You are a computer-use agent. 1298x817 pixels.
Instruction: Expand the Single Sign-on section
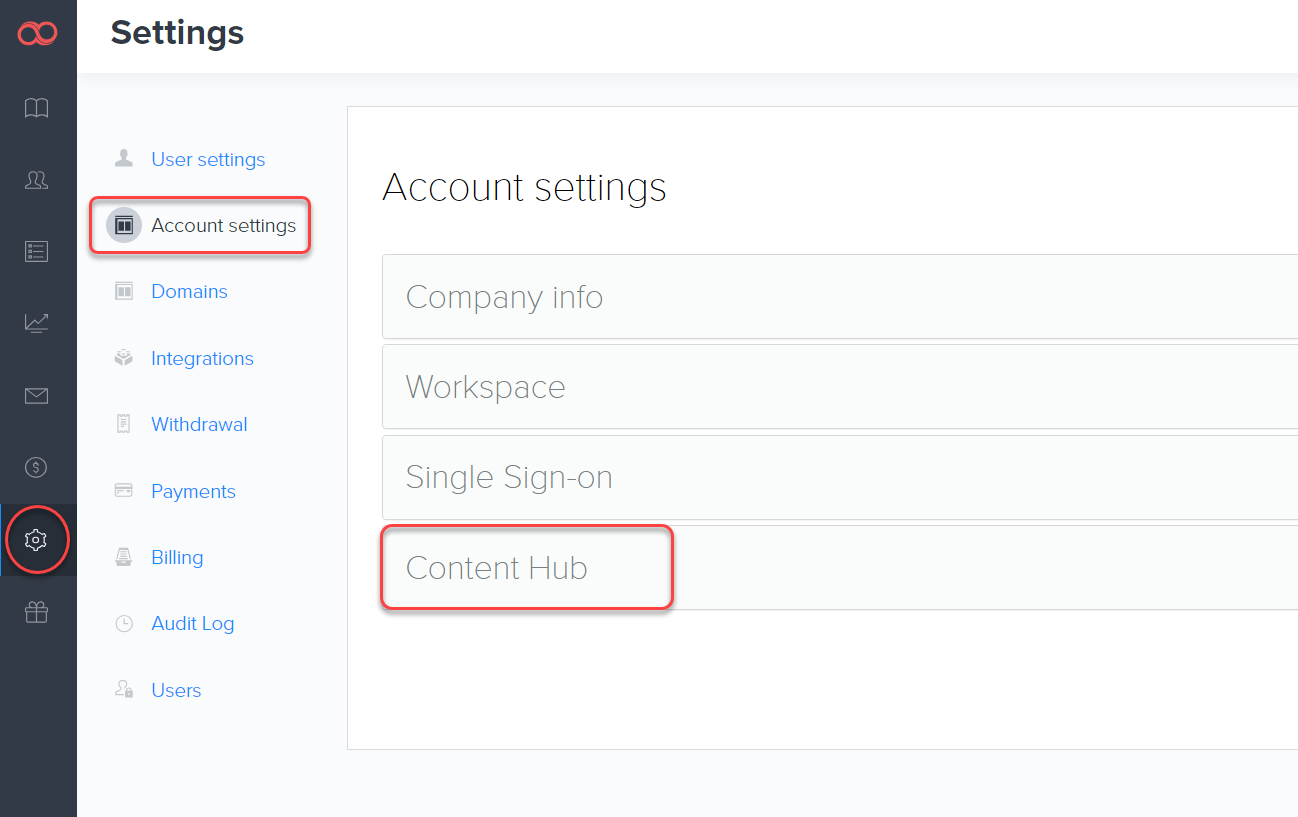coord(509,477)
